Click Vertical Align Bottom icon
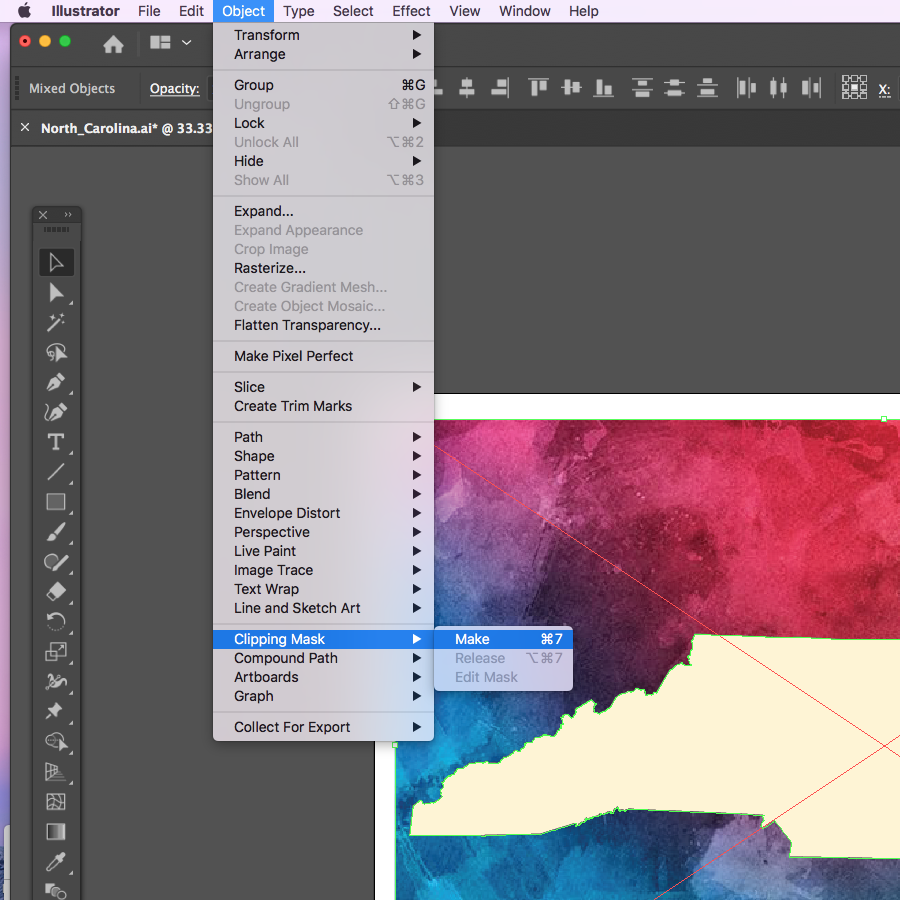 [x=603, y=88]
